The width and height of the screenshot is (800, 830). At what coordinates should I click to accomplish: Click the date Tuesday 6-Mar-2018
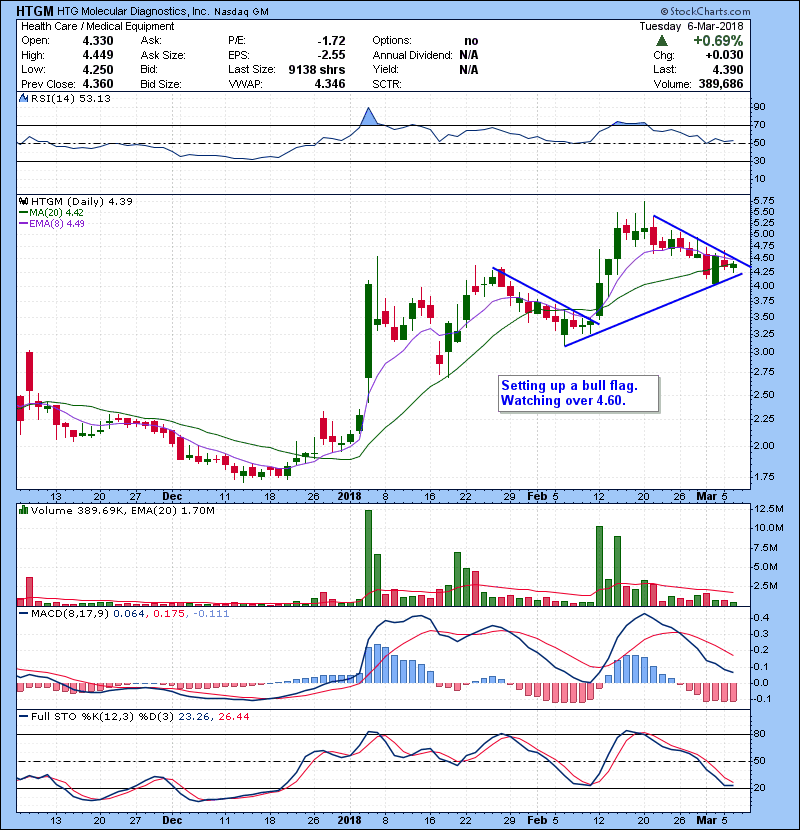pyautogui.click(x=691, y=26)
